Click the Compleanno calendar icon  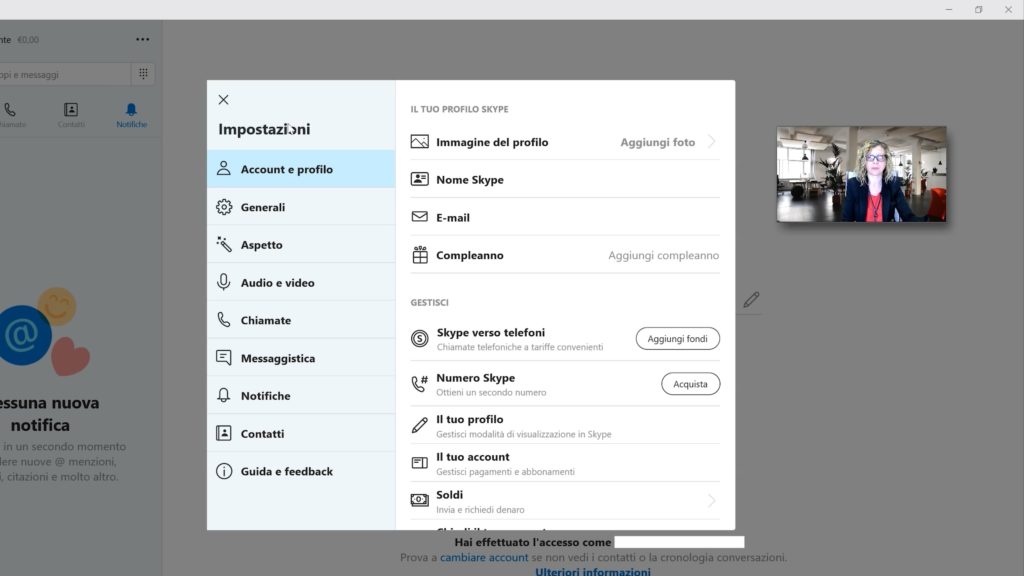point(419,254)
